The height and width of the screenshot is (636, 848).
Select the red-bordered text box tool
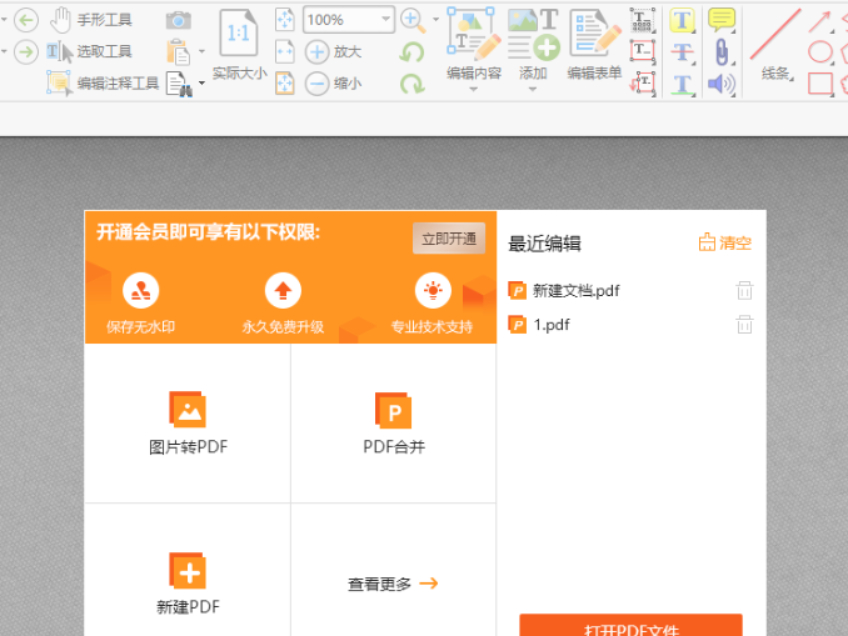(x=642, y=52)
